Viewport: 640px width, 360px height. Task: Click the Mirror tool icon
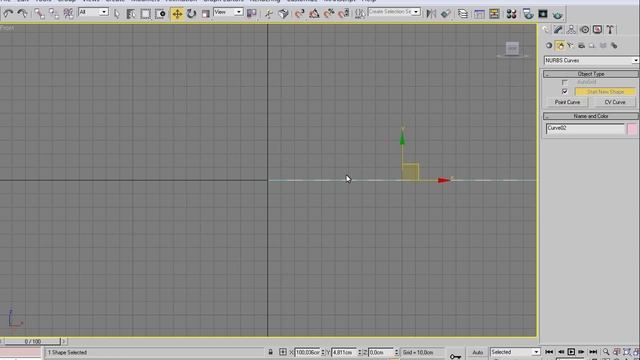pos(431,14)
